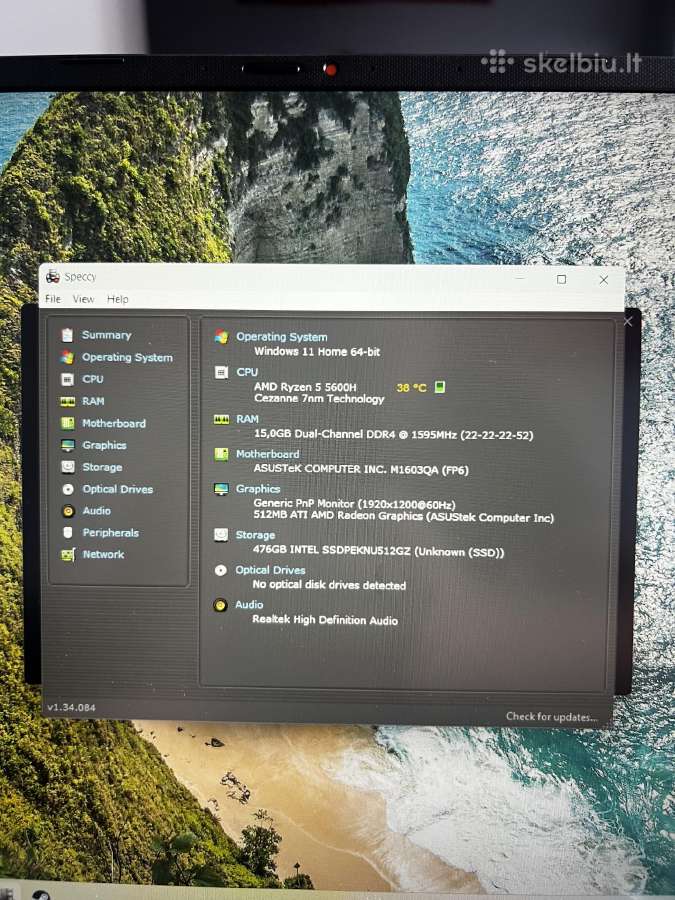This screenshot has height=900, width=675.
Task: Click the Summary clipboard icon in sidebar
Action: click(x=67, y=335)
